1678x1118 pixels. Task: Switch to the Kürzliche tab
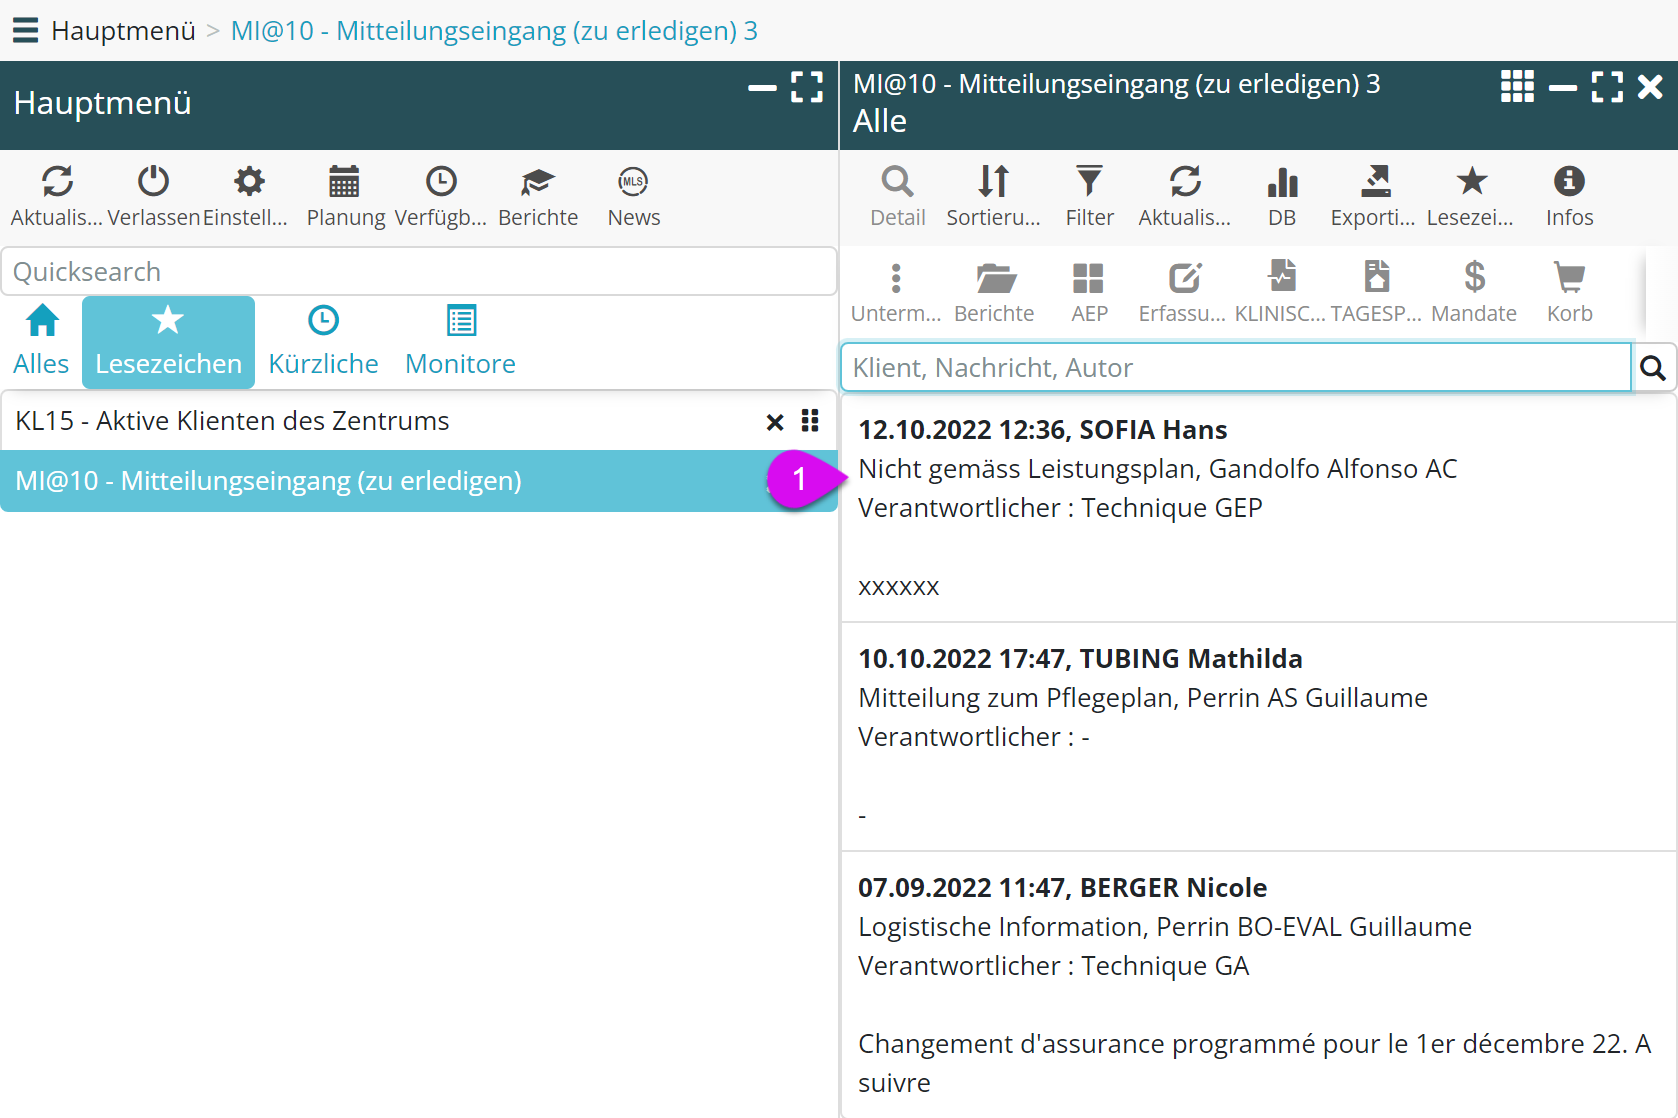[x=323, y=341]
